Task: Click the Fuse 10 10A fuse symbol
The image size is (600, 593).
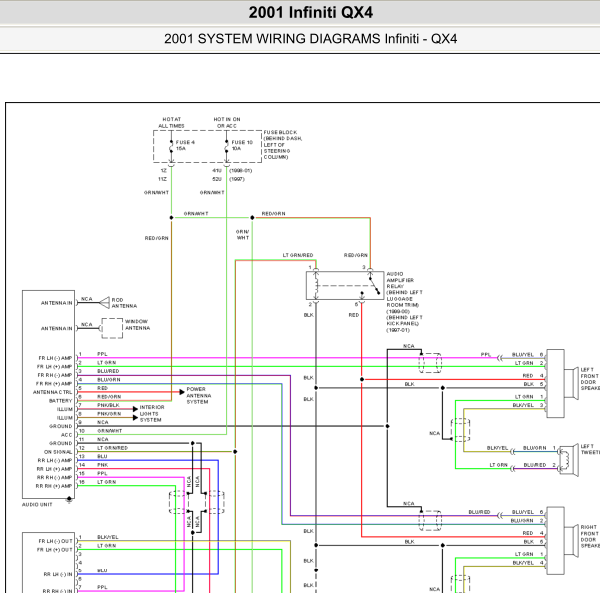Action: pyautogui.click(x=227, y=146)
